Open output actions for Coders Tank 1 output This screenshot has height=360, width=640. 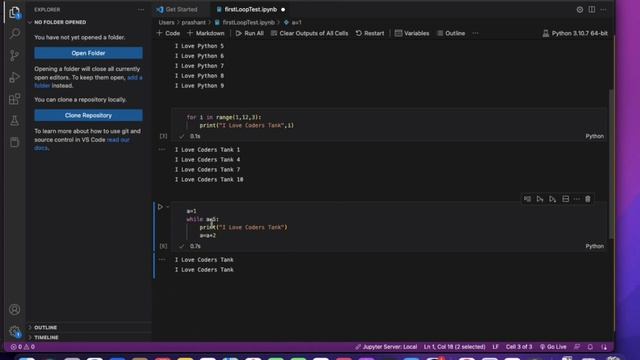point(162,149)
